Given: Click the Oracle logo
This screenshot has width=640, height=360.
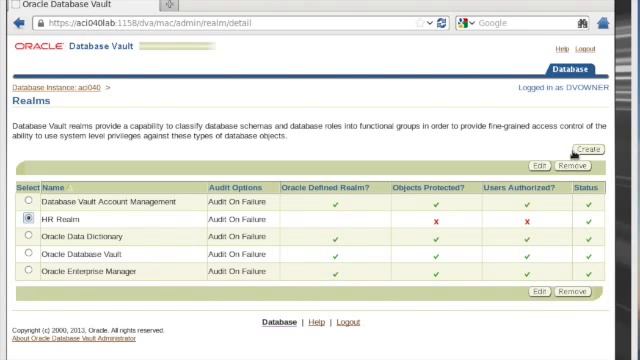Looking at the screenshot, I should [x=39, y=46].
